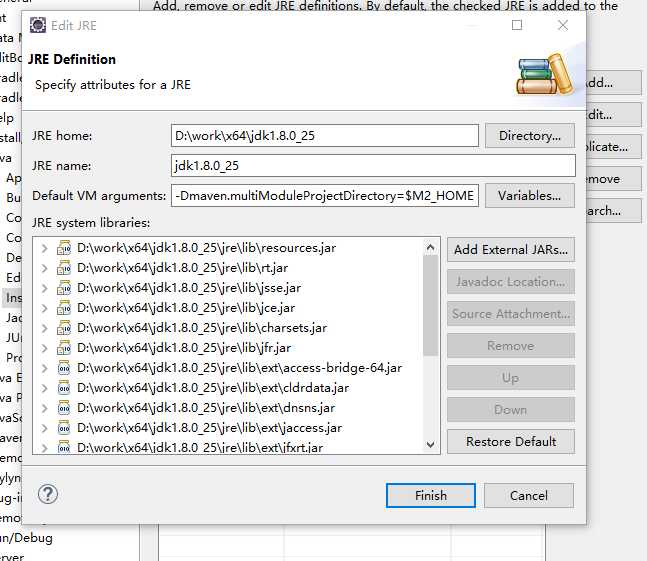
Task: Click the jar icon for cldrdata.jar
Action: (64, 388)
